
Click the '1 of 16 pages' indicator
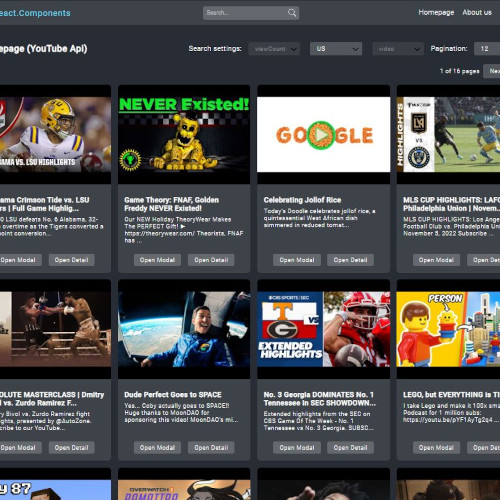[x=459, y=71]
